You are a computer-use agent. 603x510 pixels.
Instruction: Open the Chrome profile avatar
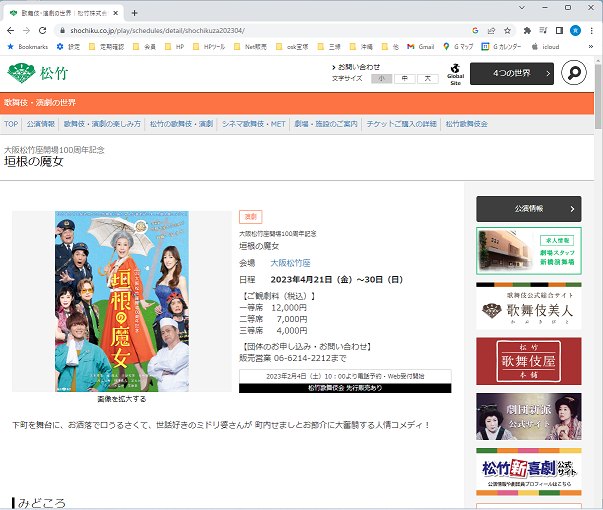pyautogui.click(x=575, y=30)
